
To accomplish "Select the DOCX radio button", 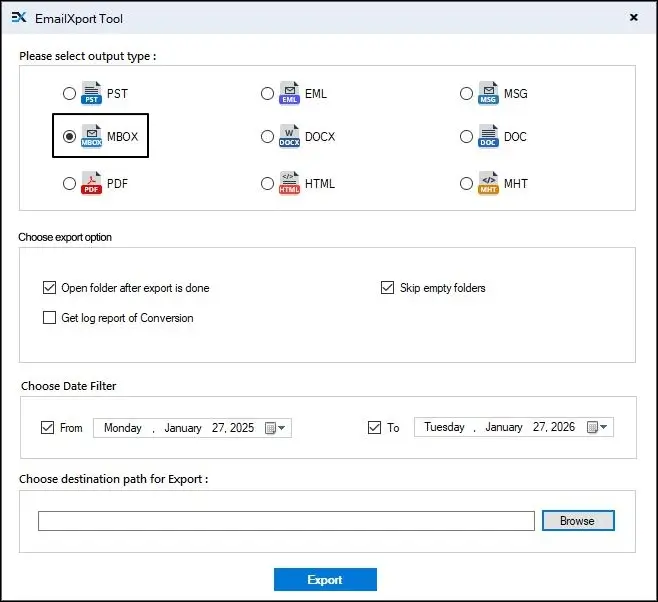I will [267, 136].
